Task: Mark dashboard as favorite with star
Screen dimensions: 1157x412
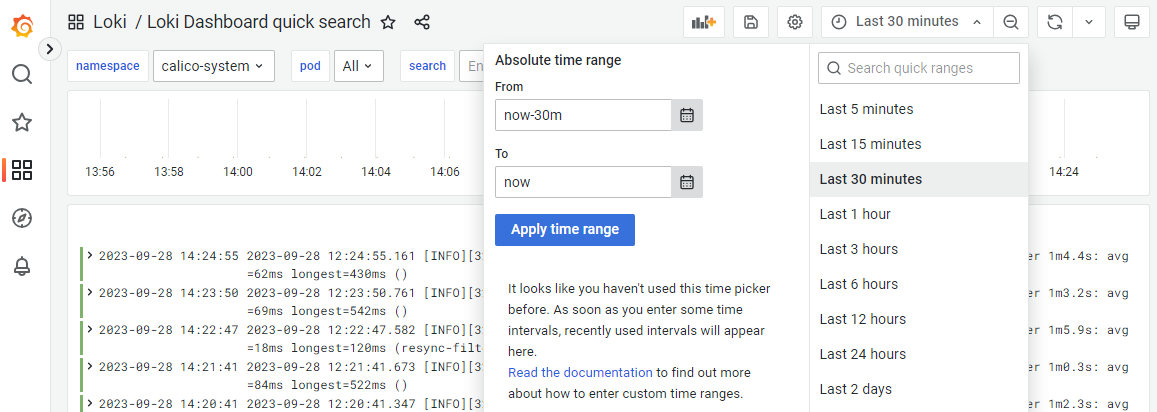Action: coord(388,22)
